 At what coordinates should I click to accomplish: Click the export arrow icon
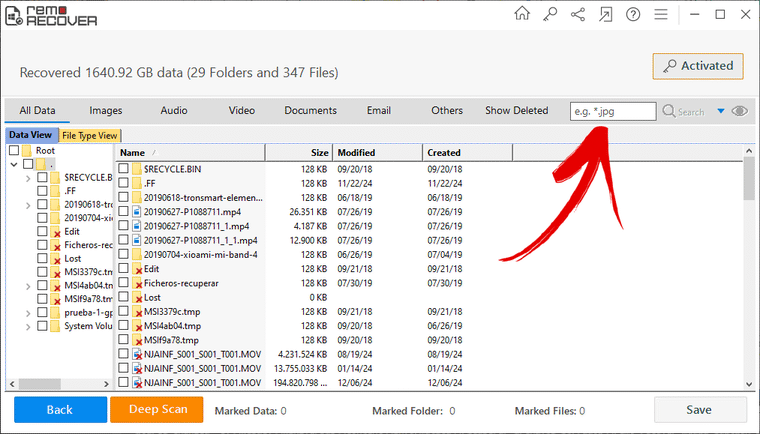[606, 14]
